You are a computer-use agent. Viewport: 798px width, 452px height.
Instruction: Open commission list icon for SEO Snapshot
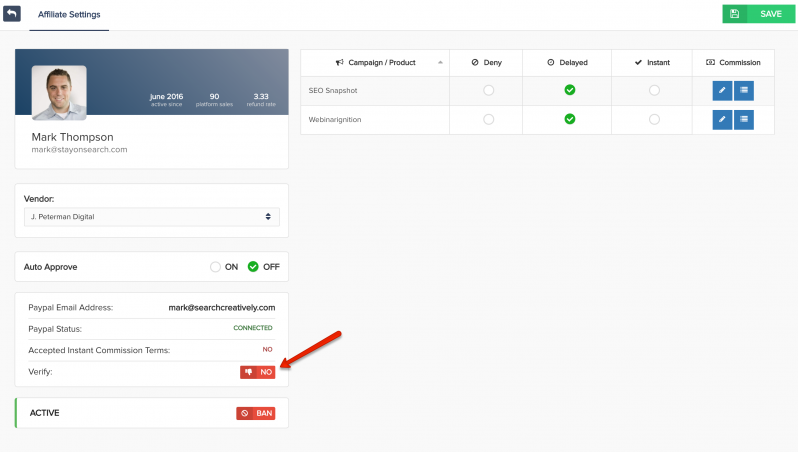point(744,91)
